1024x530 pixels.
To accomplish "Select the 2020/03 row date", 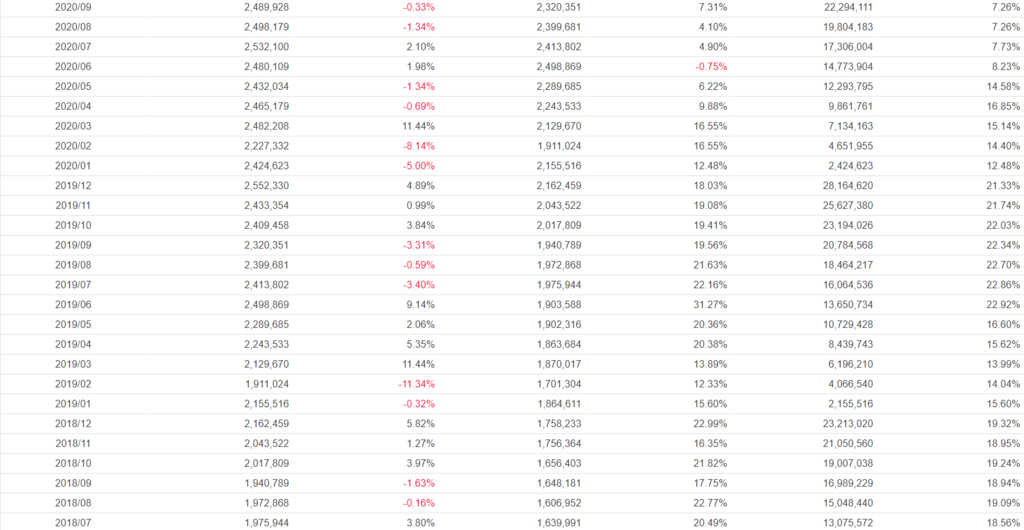I will [72, 126].
